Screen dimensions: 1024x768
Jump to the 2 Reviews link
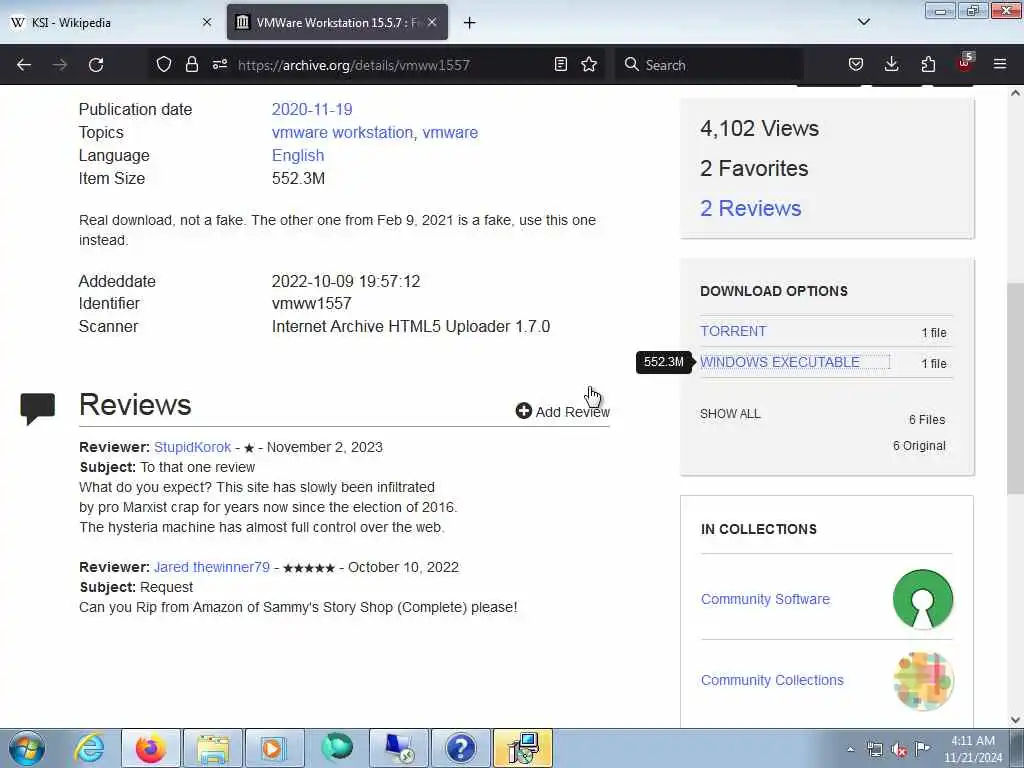pyautogui.click(x=750, y=208)
